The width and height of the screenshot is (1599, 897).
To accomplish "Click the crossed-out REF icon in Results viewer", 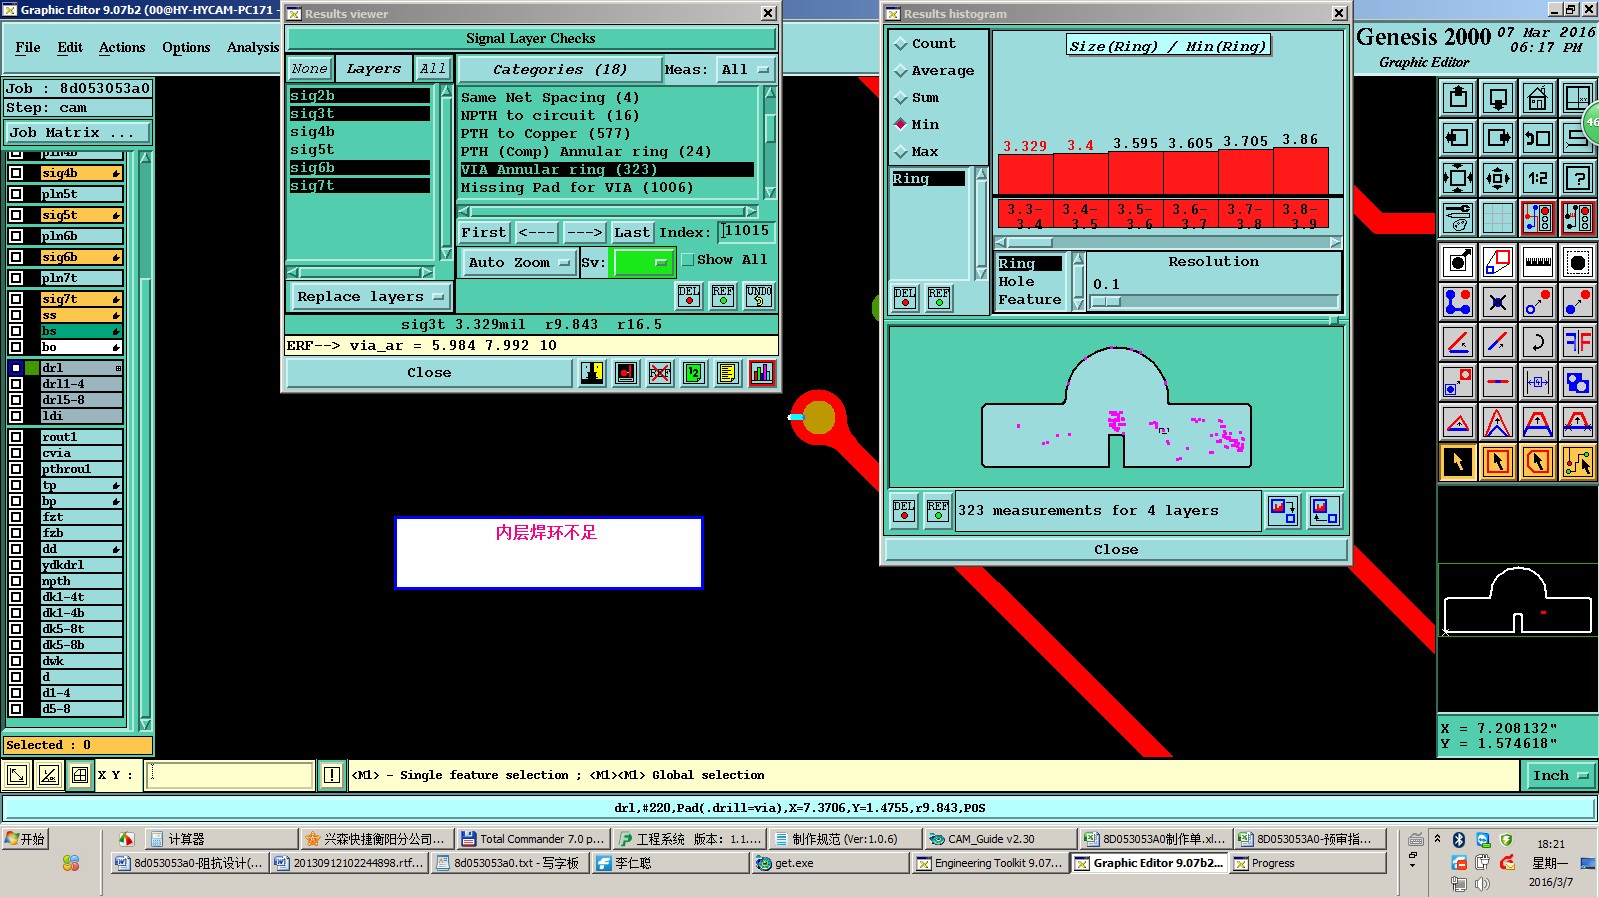I will pos(660,373).
